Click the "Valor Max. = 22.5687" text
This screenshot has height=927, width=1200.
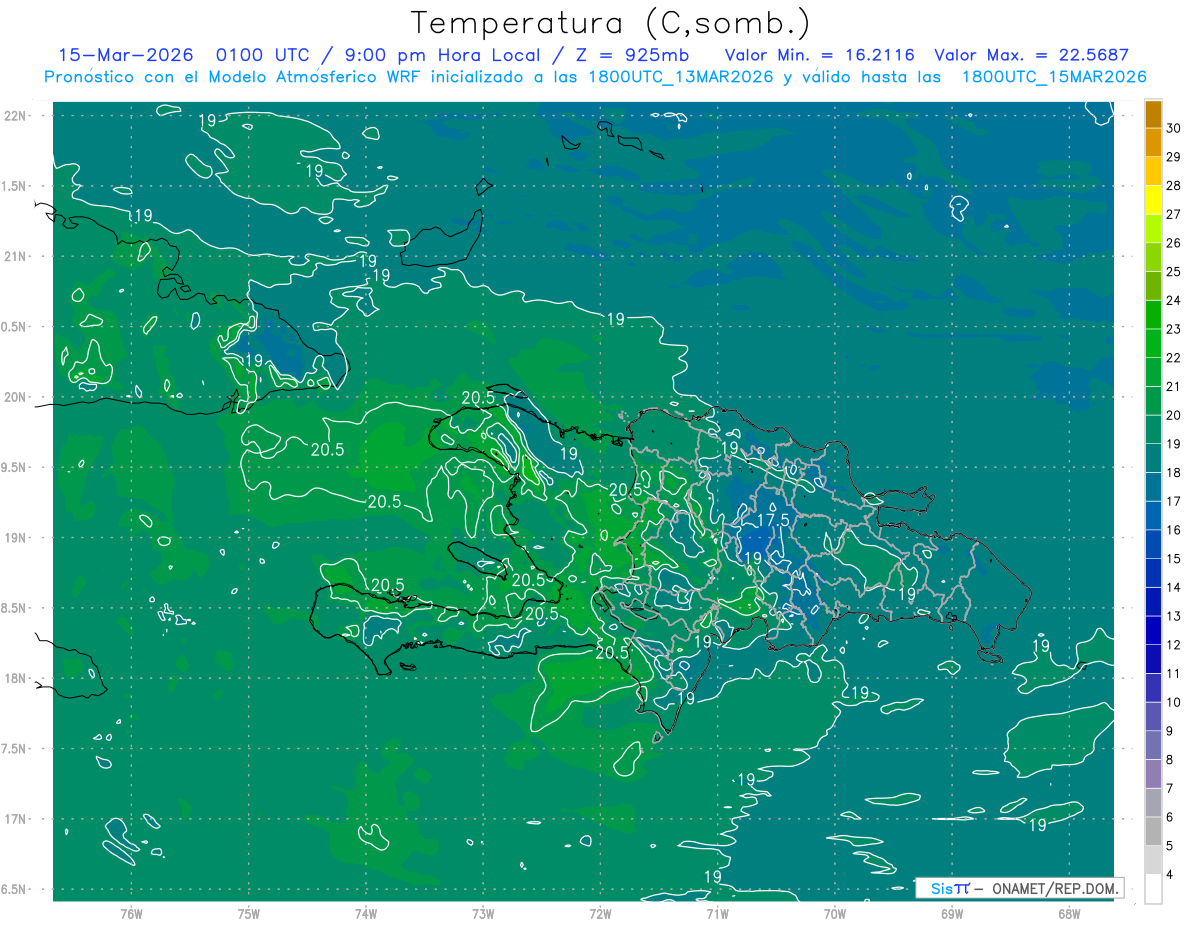point(1030,56)
